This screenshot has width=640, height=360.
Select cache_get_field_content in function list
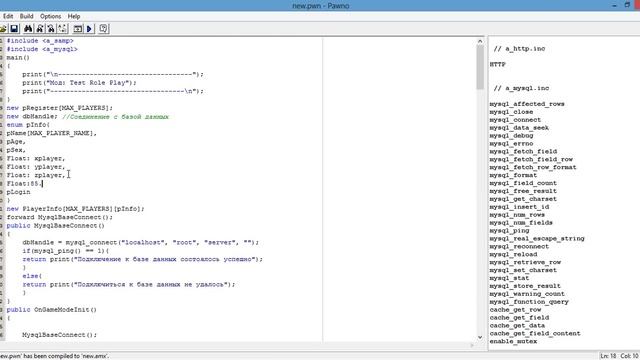[535, 333]
